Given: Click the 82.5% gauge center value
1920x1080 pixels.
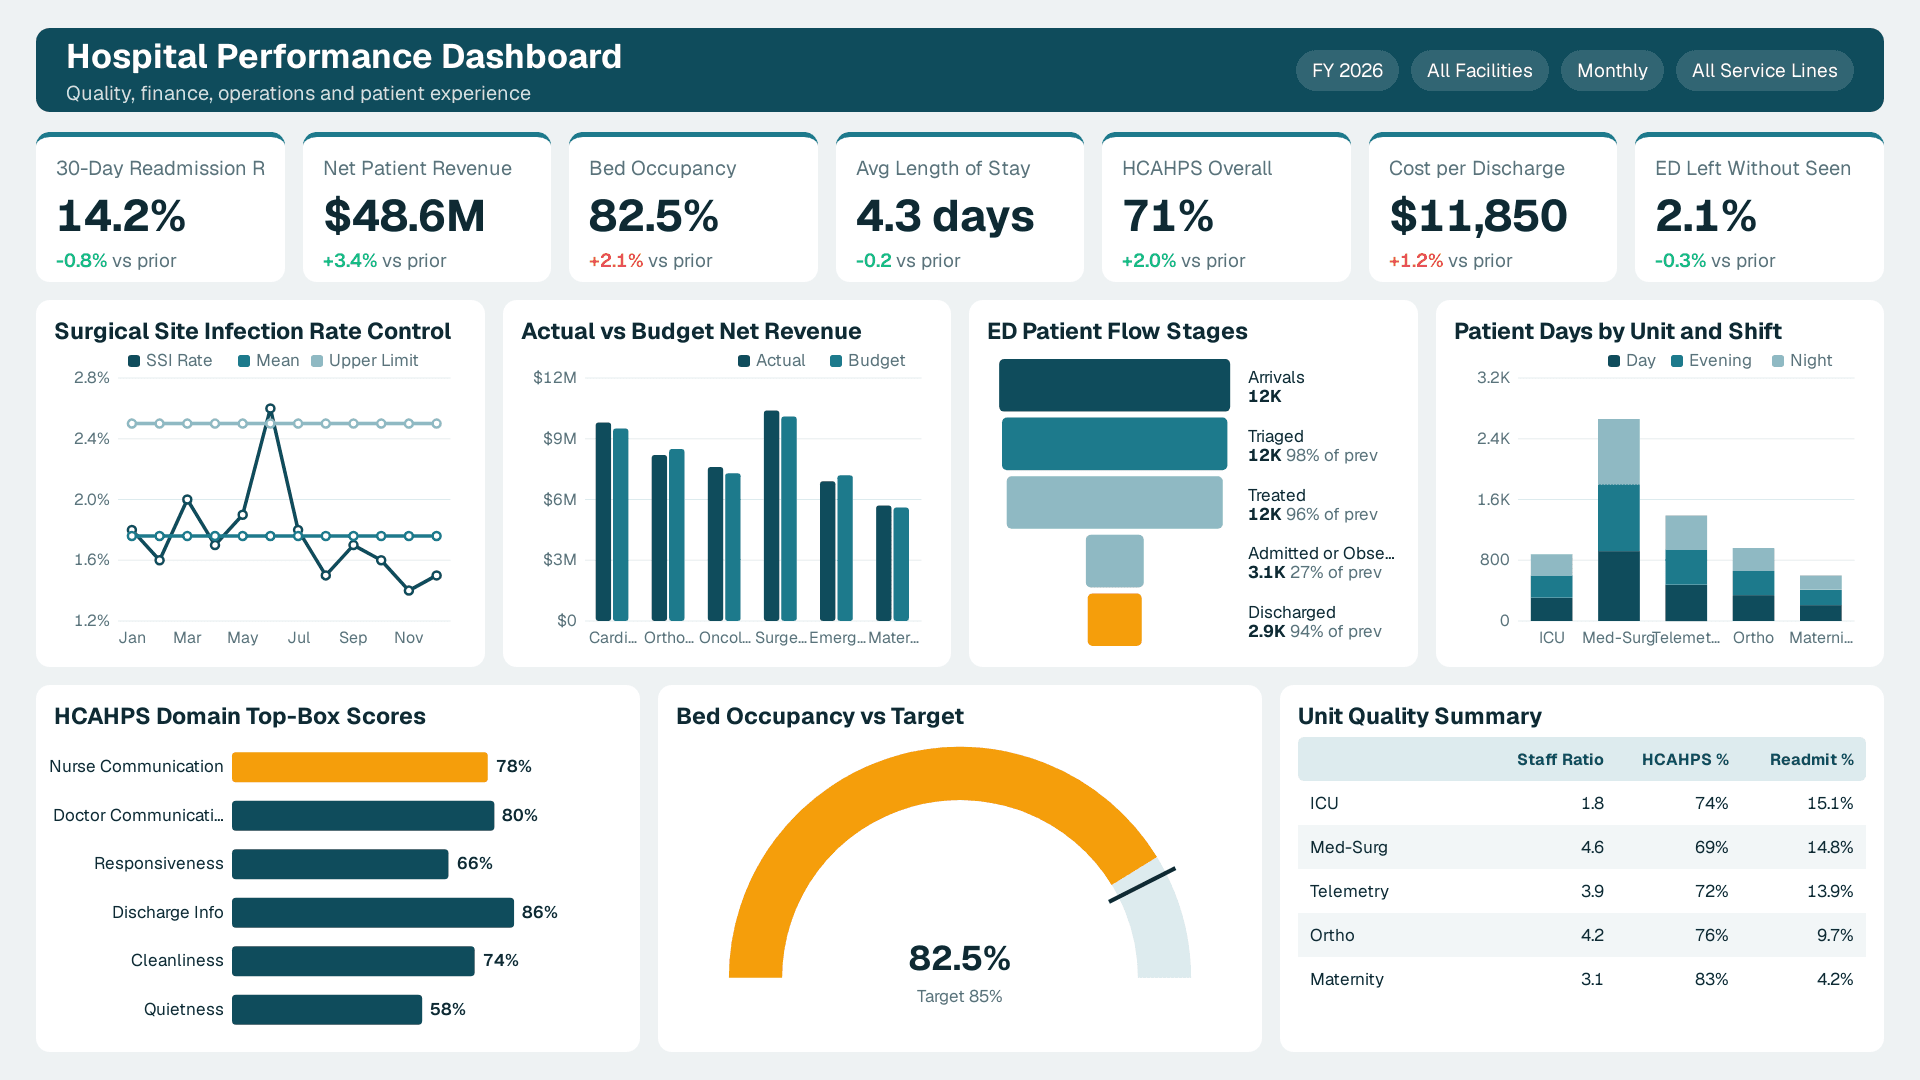Looking at the screenshot, I should (959, 958).
